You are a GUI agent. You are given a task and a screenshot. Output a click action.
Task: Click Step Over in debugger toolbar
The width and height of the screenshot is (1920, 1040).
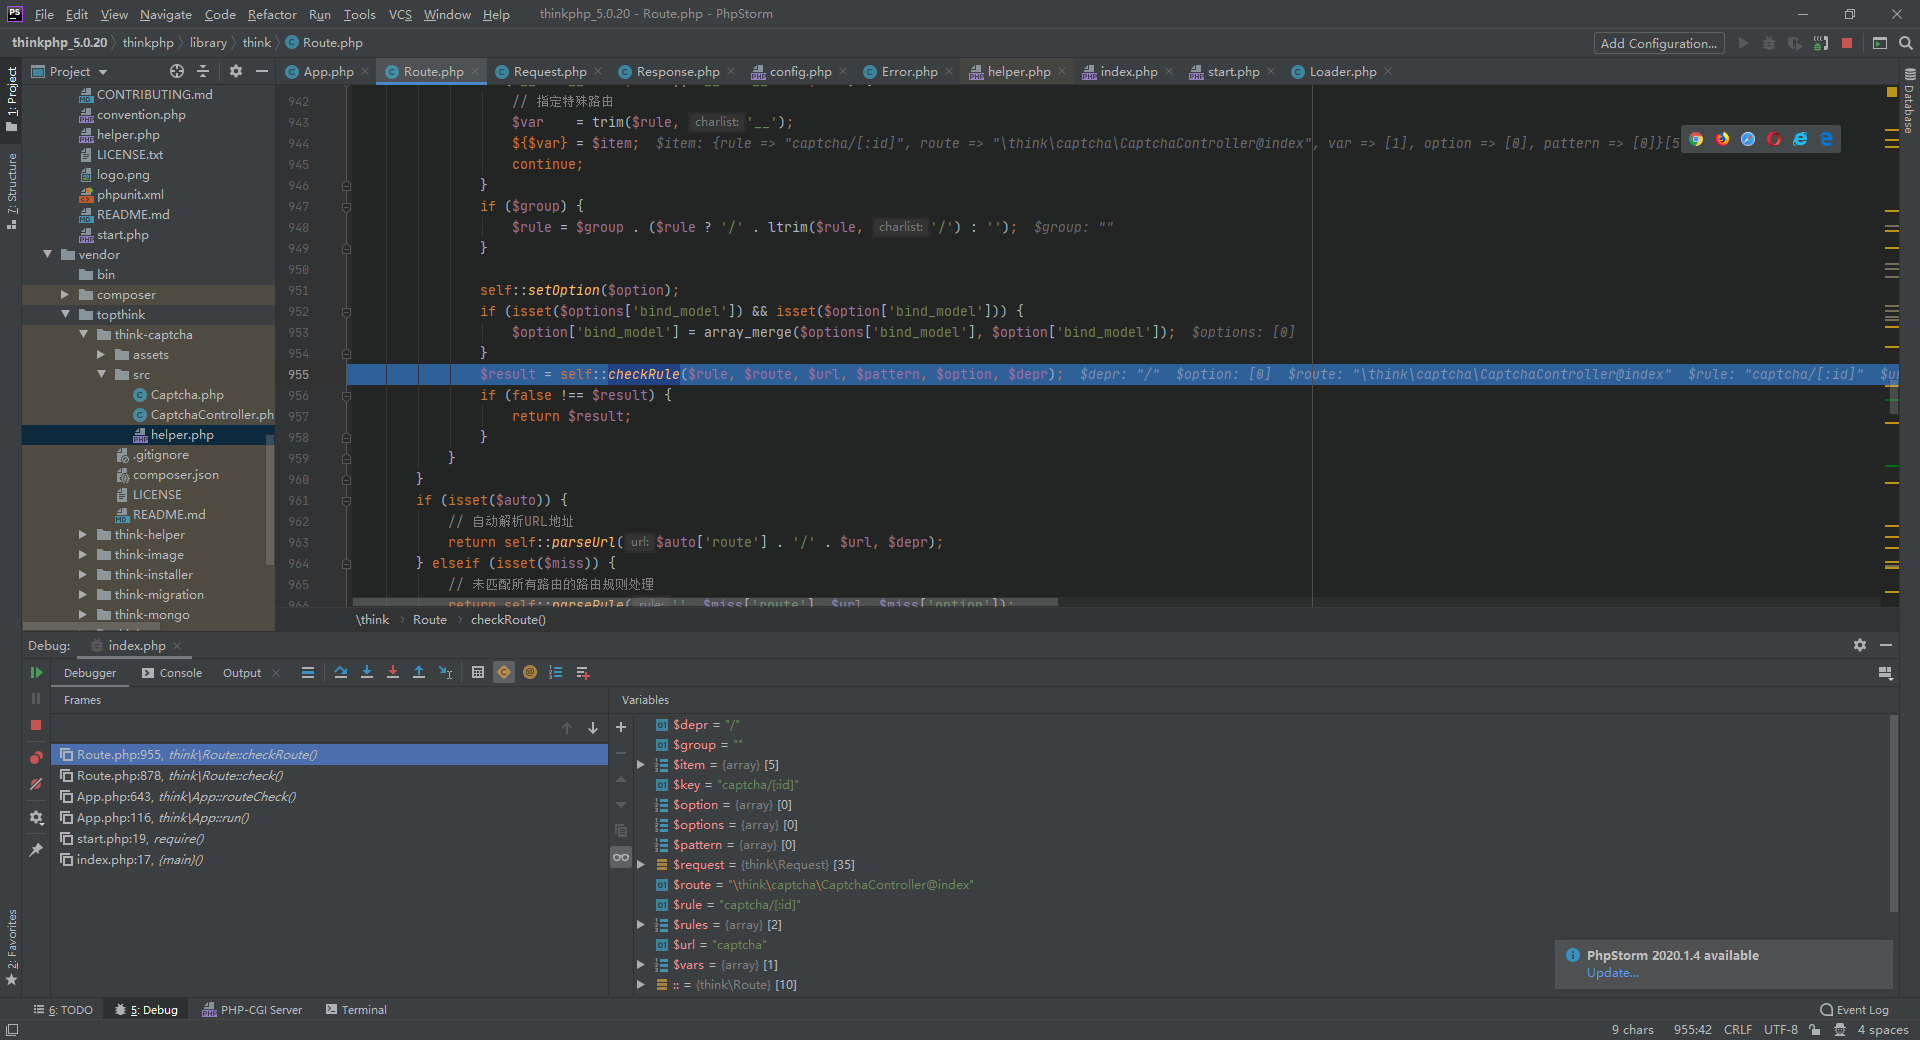pyautogui.click(x=341, y=673)
